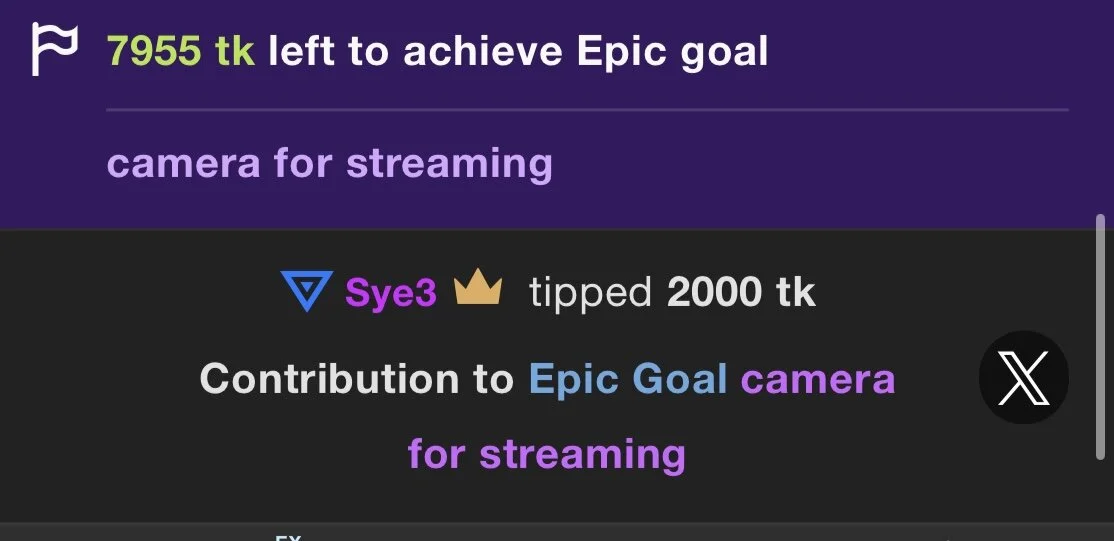Click the word "tipped" in chat message

click(x=589, y=293)
